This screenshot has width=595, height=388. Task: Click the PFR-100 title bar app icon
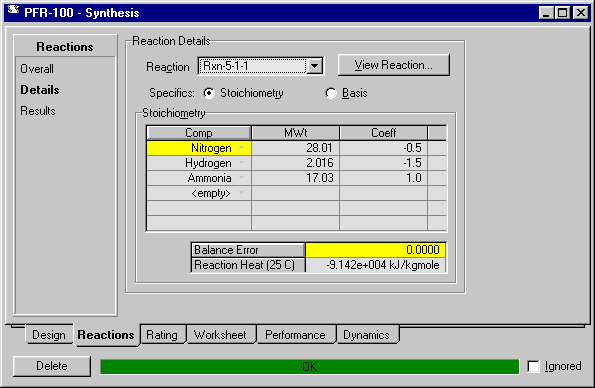[13, 10]
